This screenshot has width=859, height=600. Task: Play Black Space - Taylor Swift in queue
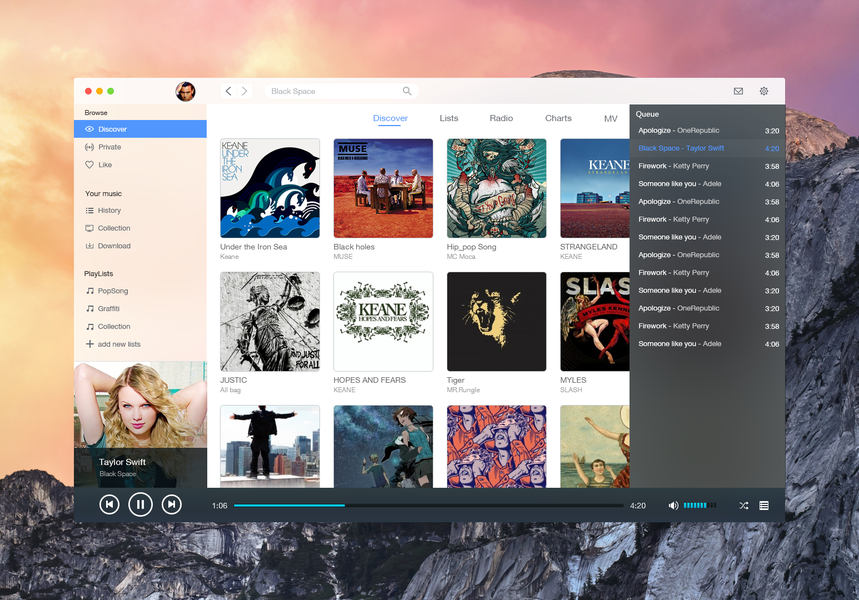click(x=707, y=148)
